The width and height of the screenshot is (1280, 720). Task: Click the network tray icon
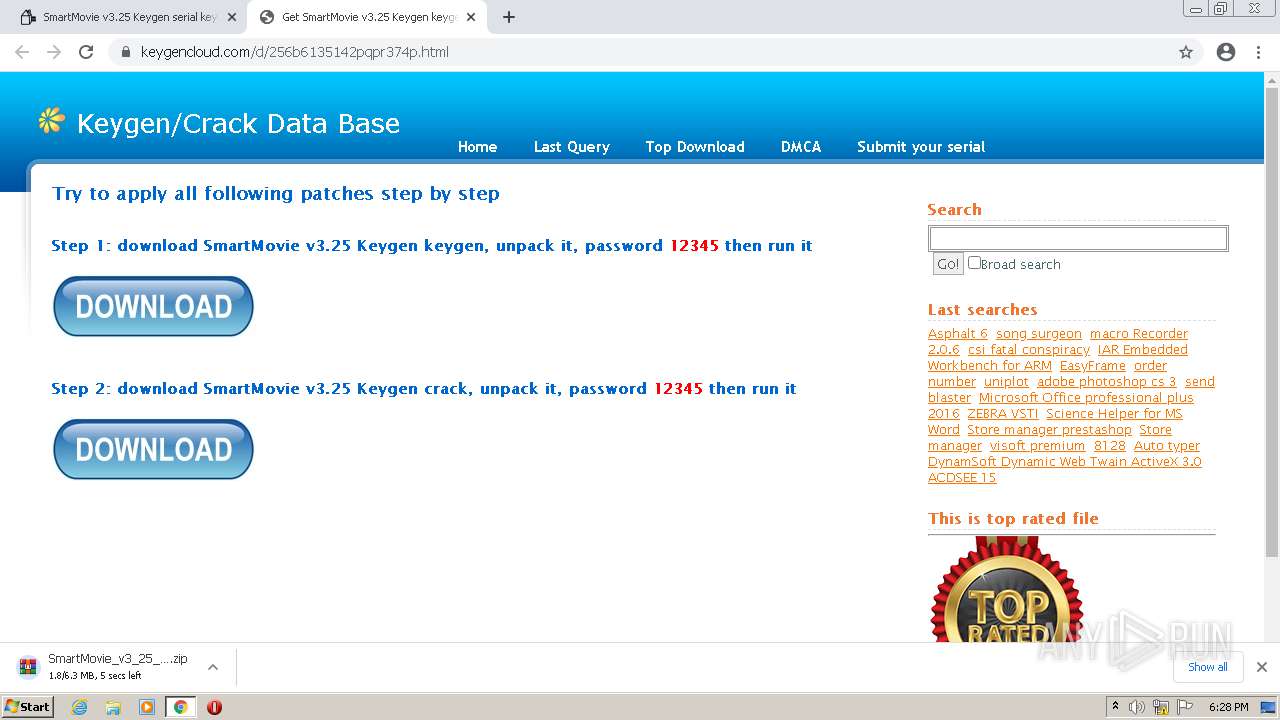(x=1161, y=707)
